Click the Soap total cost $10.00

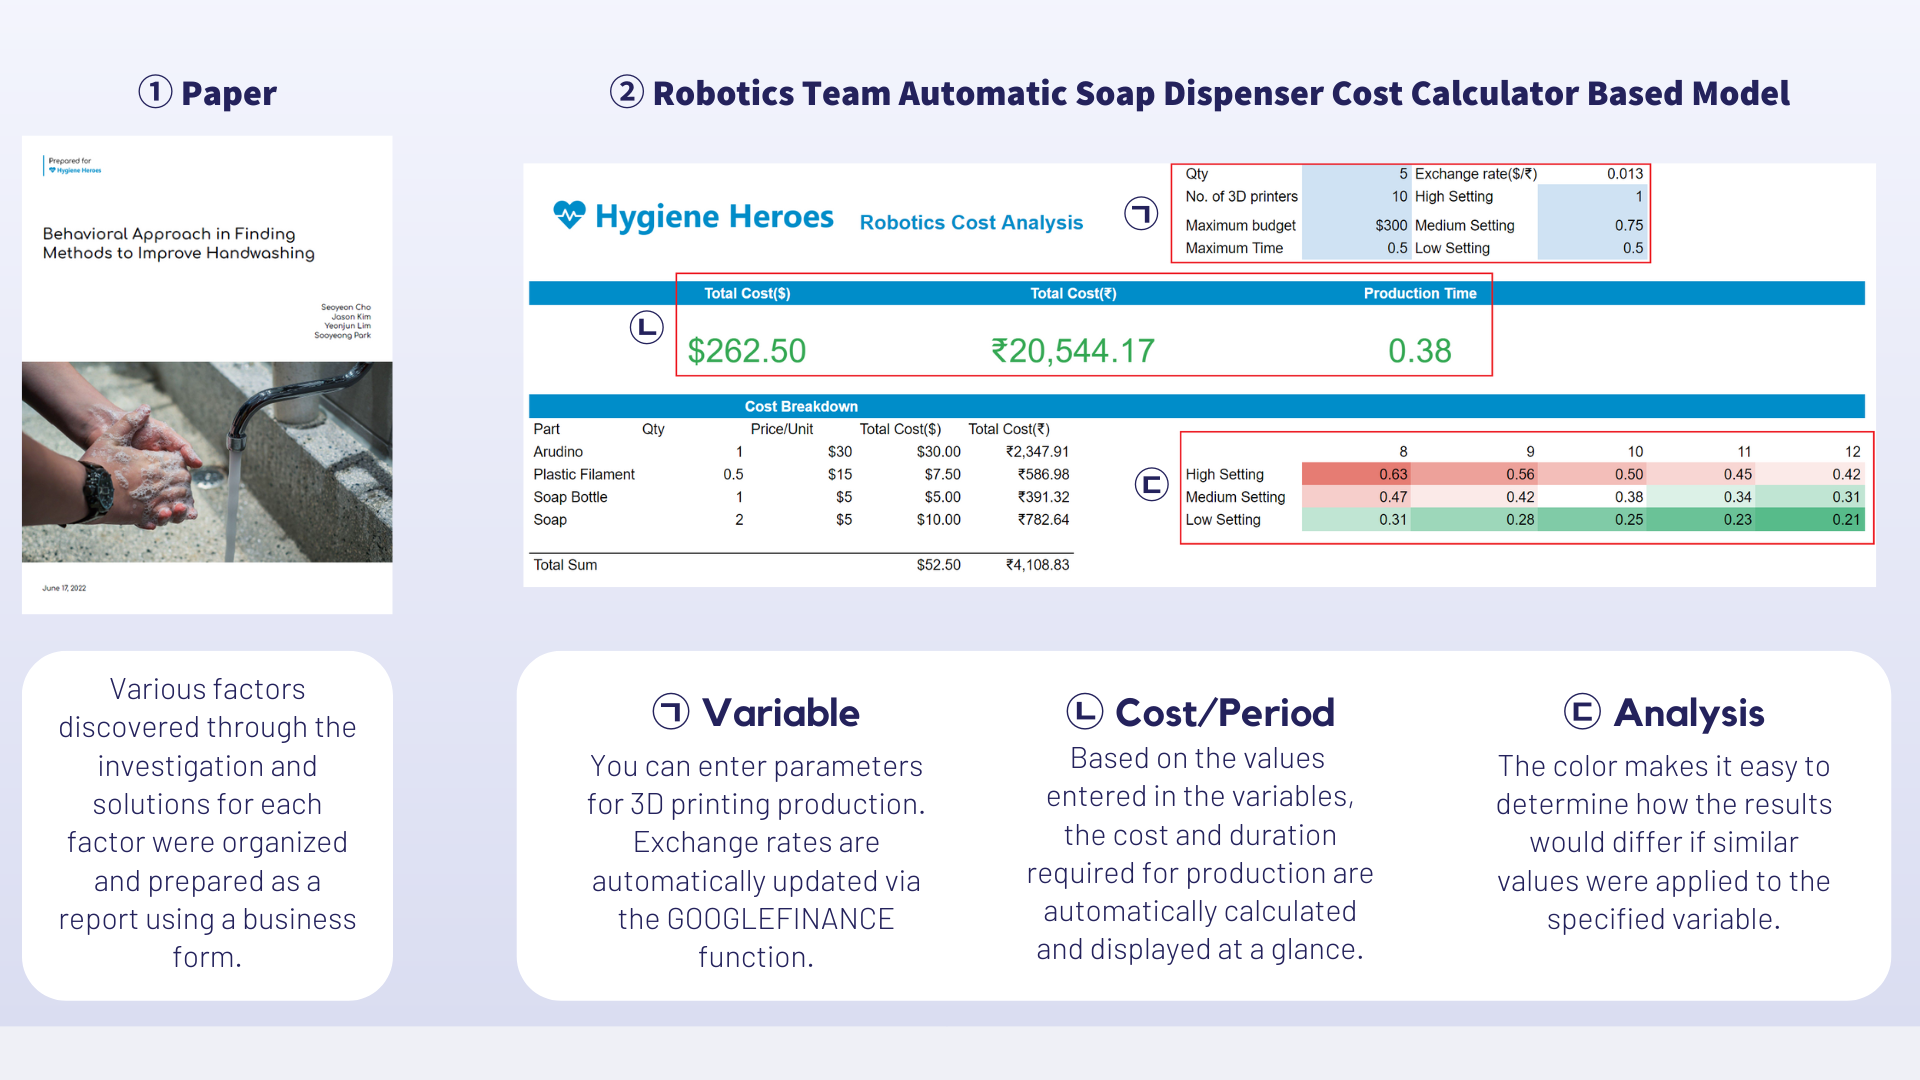tap(938, 520)
